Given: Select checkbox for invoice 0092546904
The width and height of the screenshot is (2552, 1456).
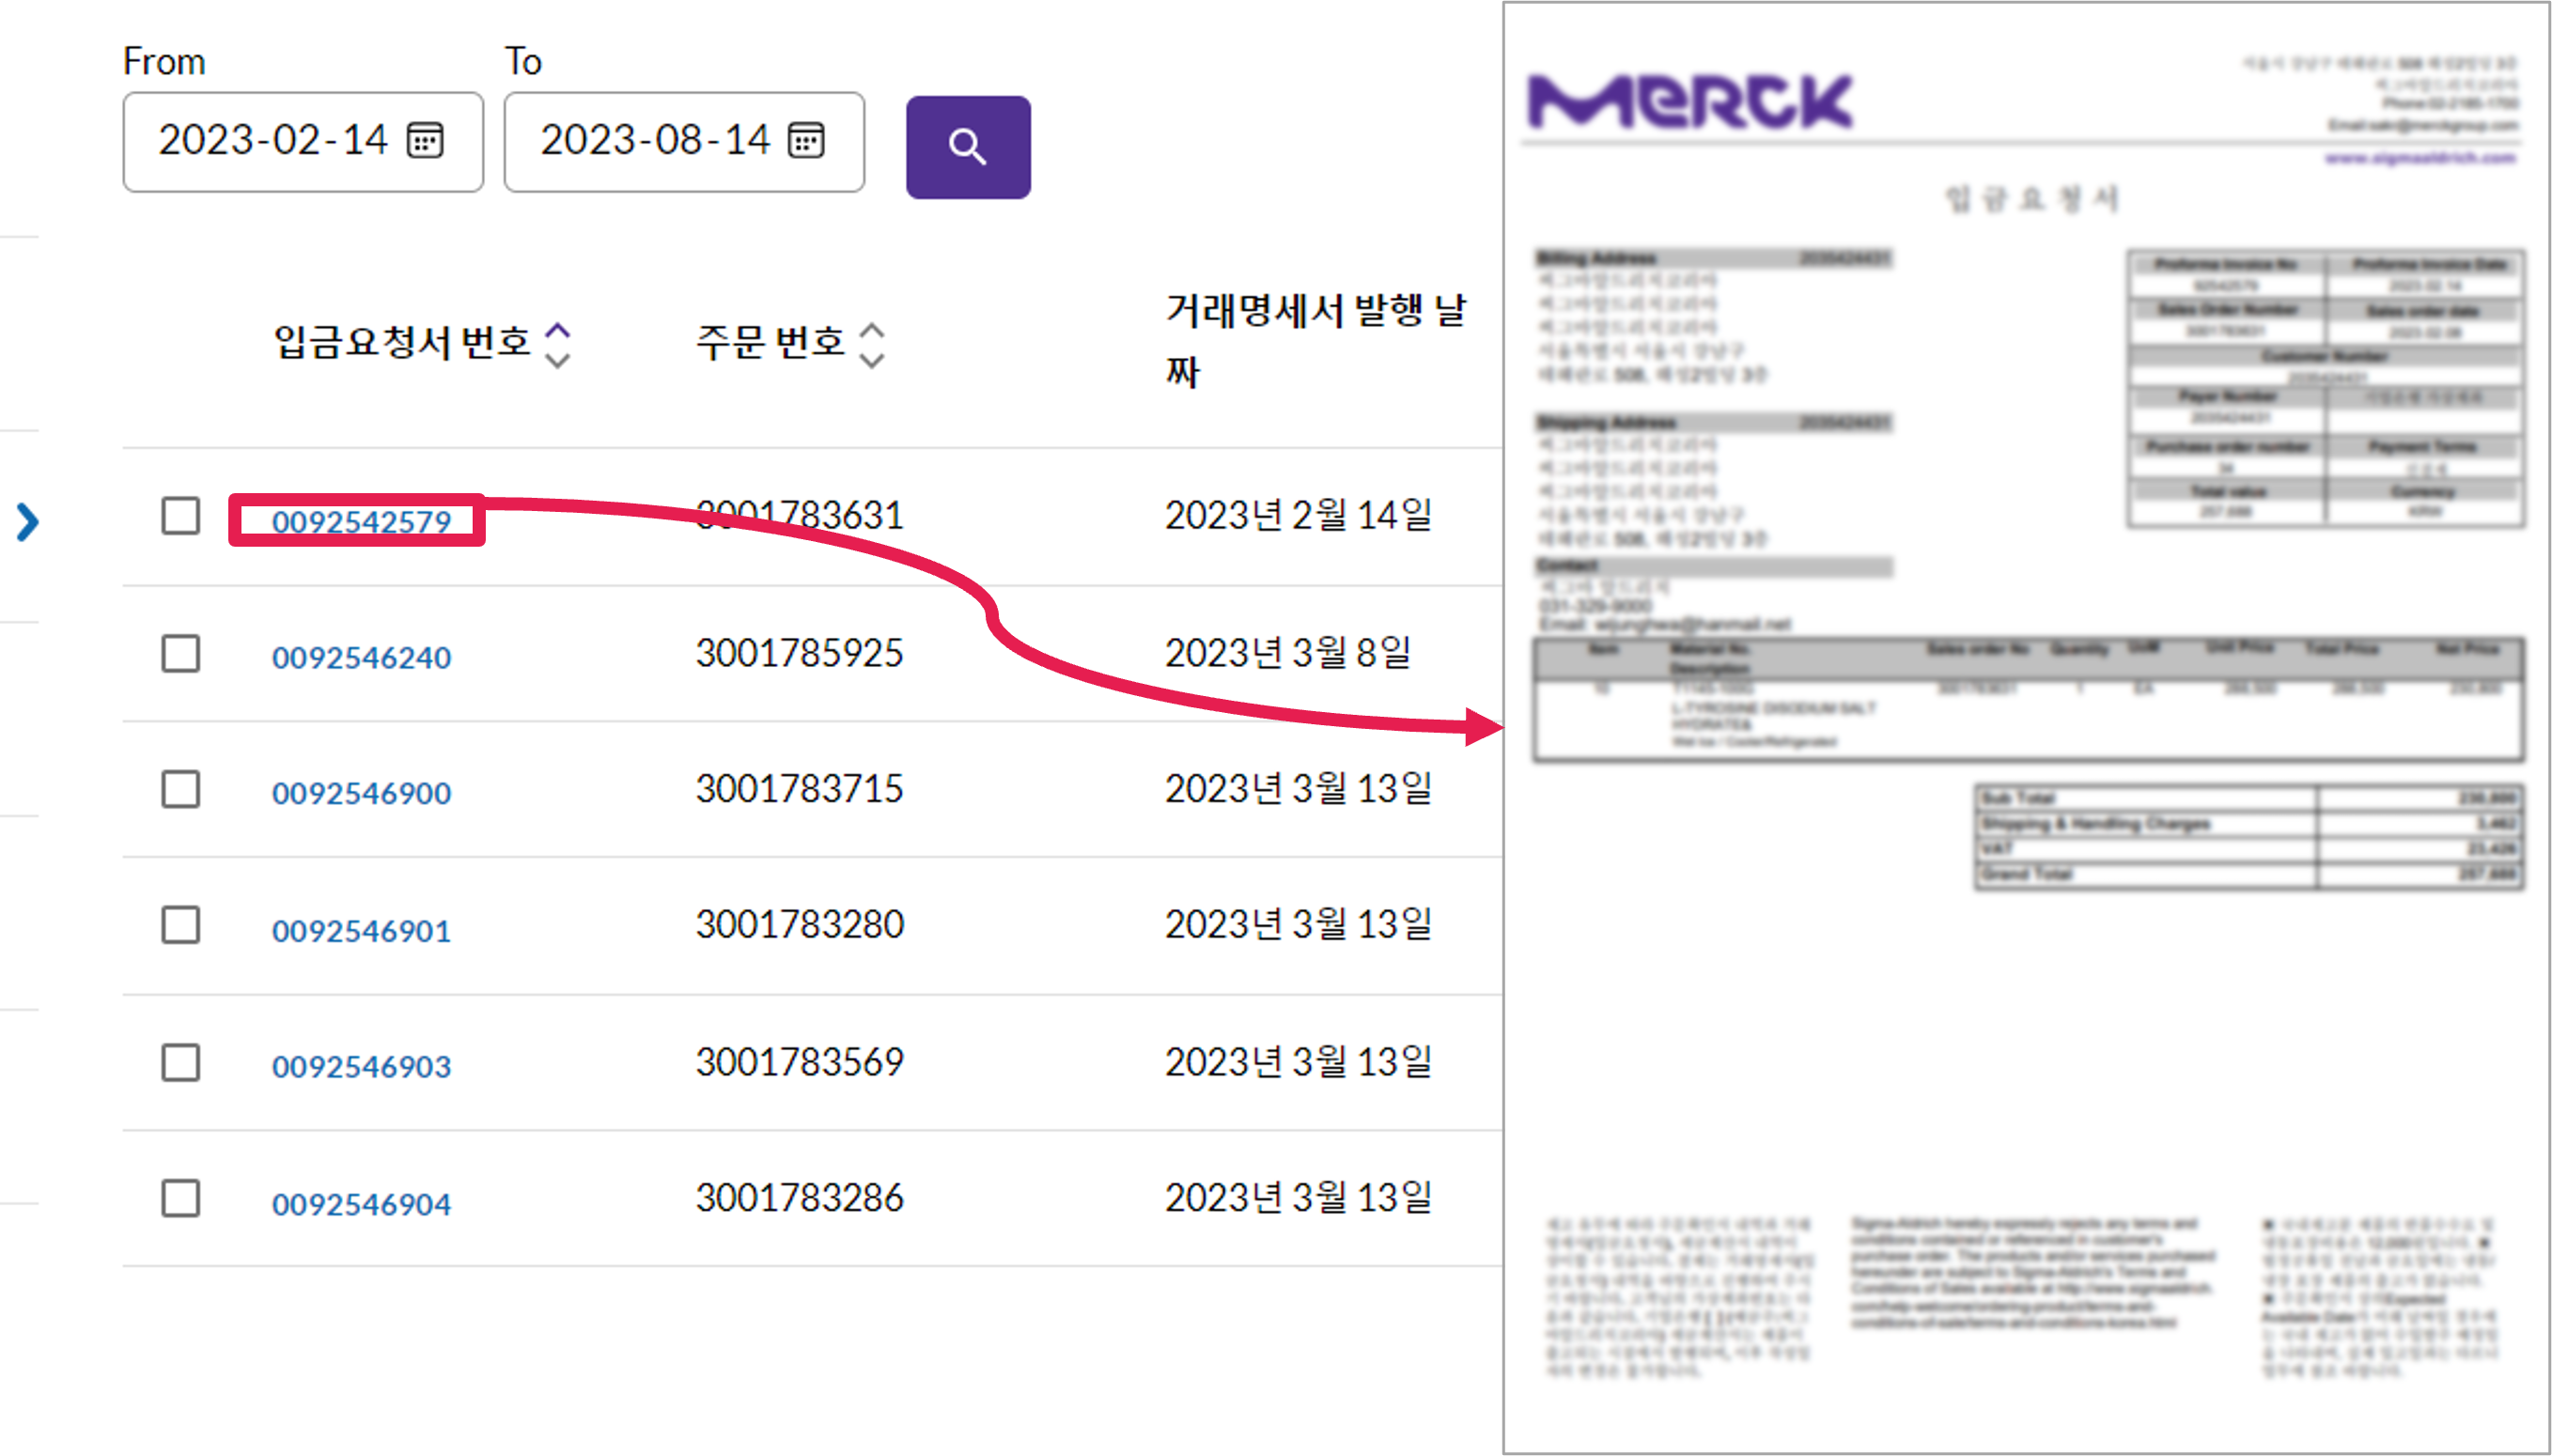Looking at the screenshot, I should point(181,1198).
